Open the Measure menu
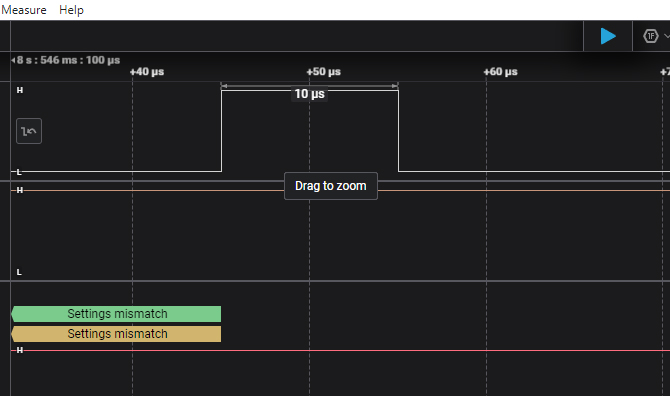The width and height of the screenshot is (670, 396). point(24,10)
